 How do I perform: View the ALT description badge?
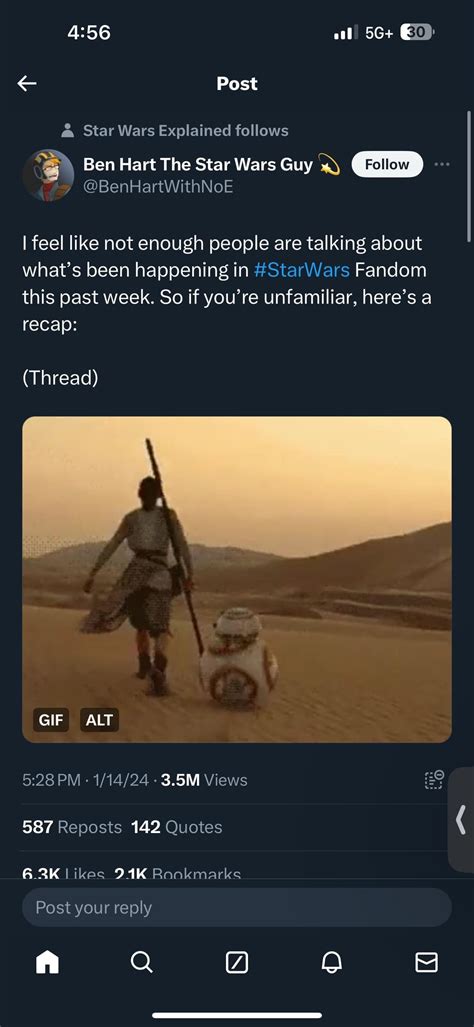100,720
